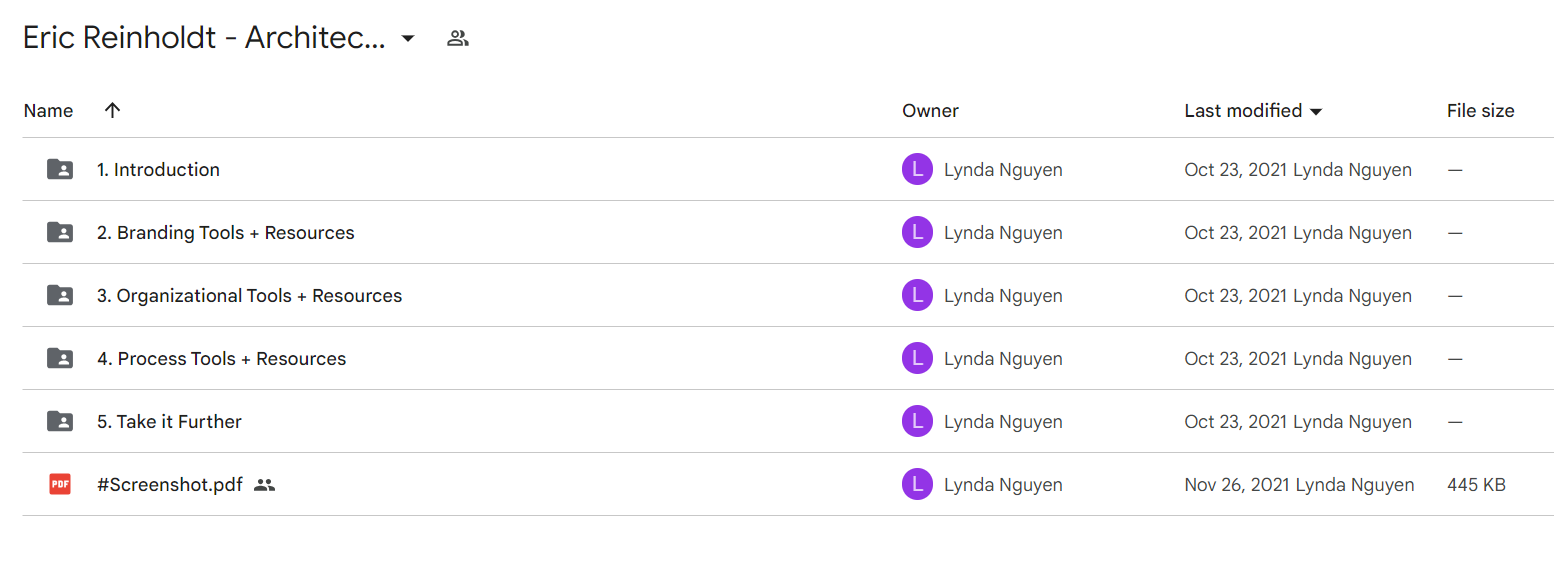This screenshot has height=563, width=1554.
Task: Click the owner avatar in the #Screenshot.pdf row
Action: [917, 484]
